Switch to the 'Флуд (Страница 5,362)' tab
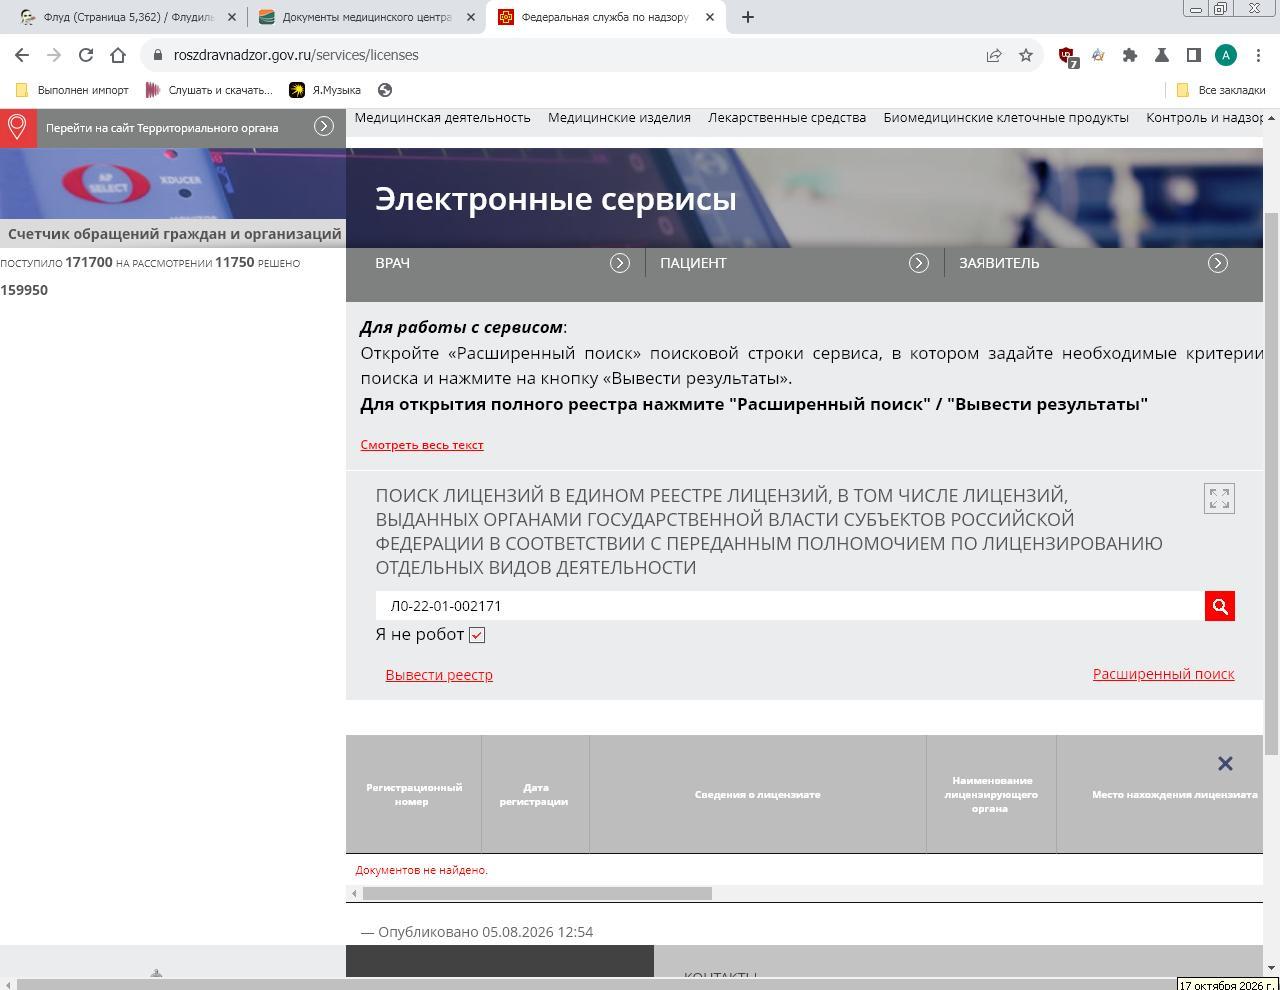Screen dimensions: 1280x990 pos(128,17)
